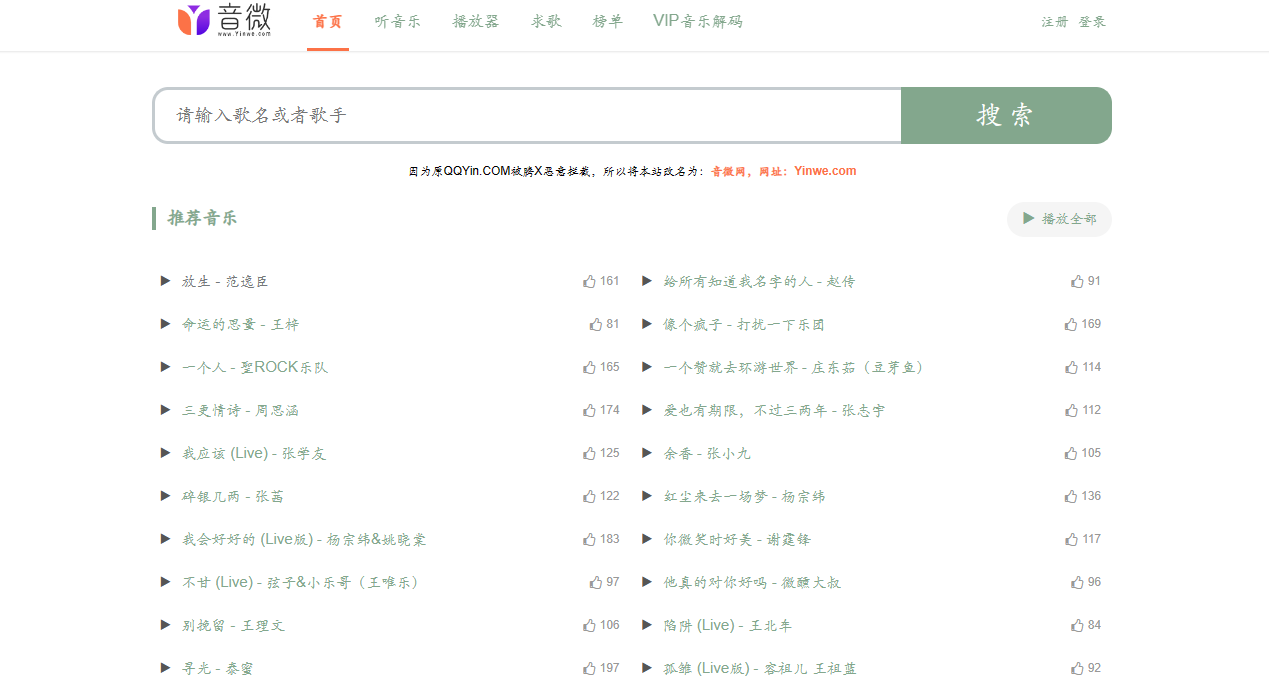The image size is (1269, 698).
Task: Click the 音微 site logo
Action: click(225, 20)
